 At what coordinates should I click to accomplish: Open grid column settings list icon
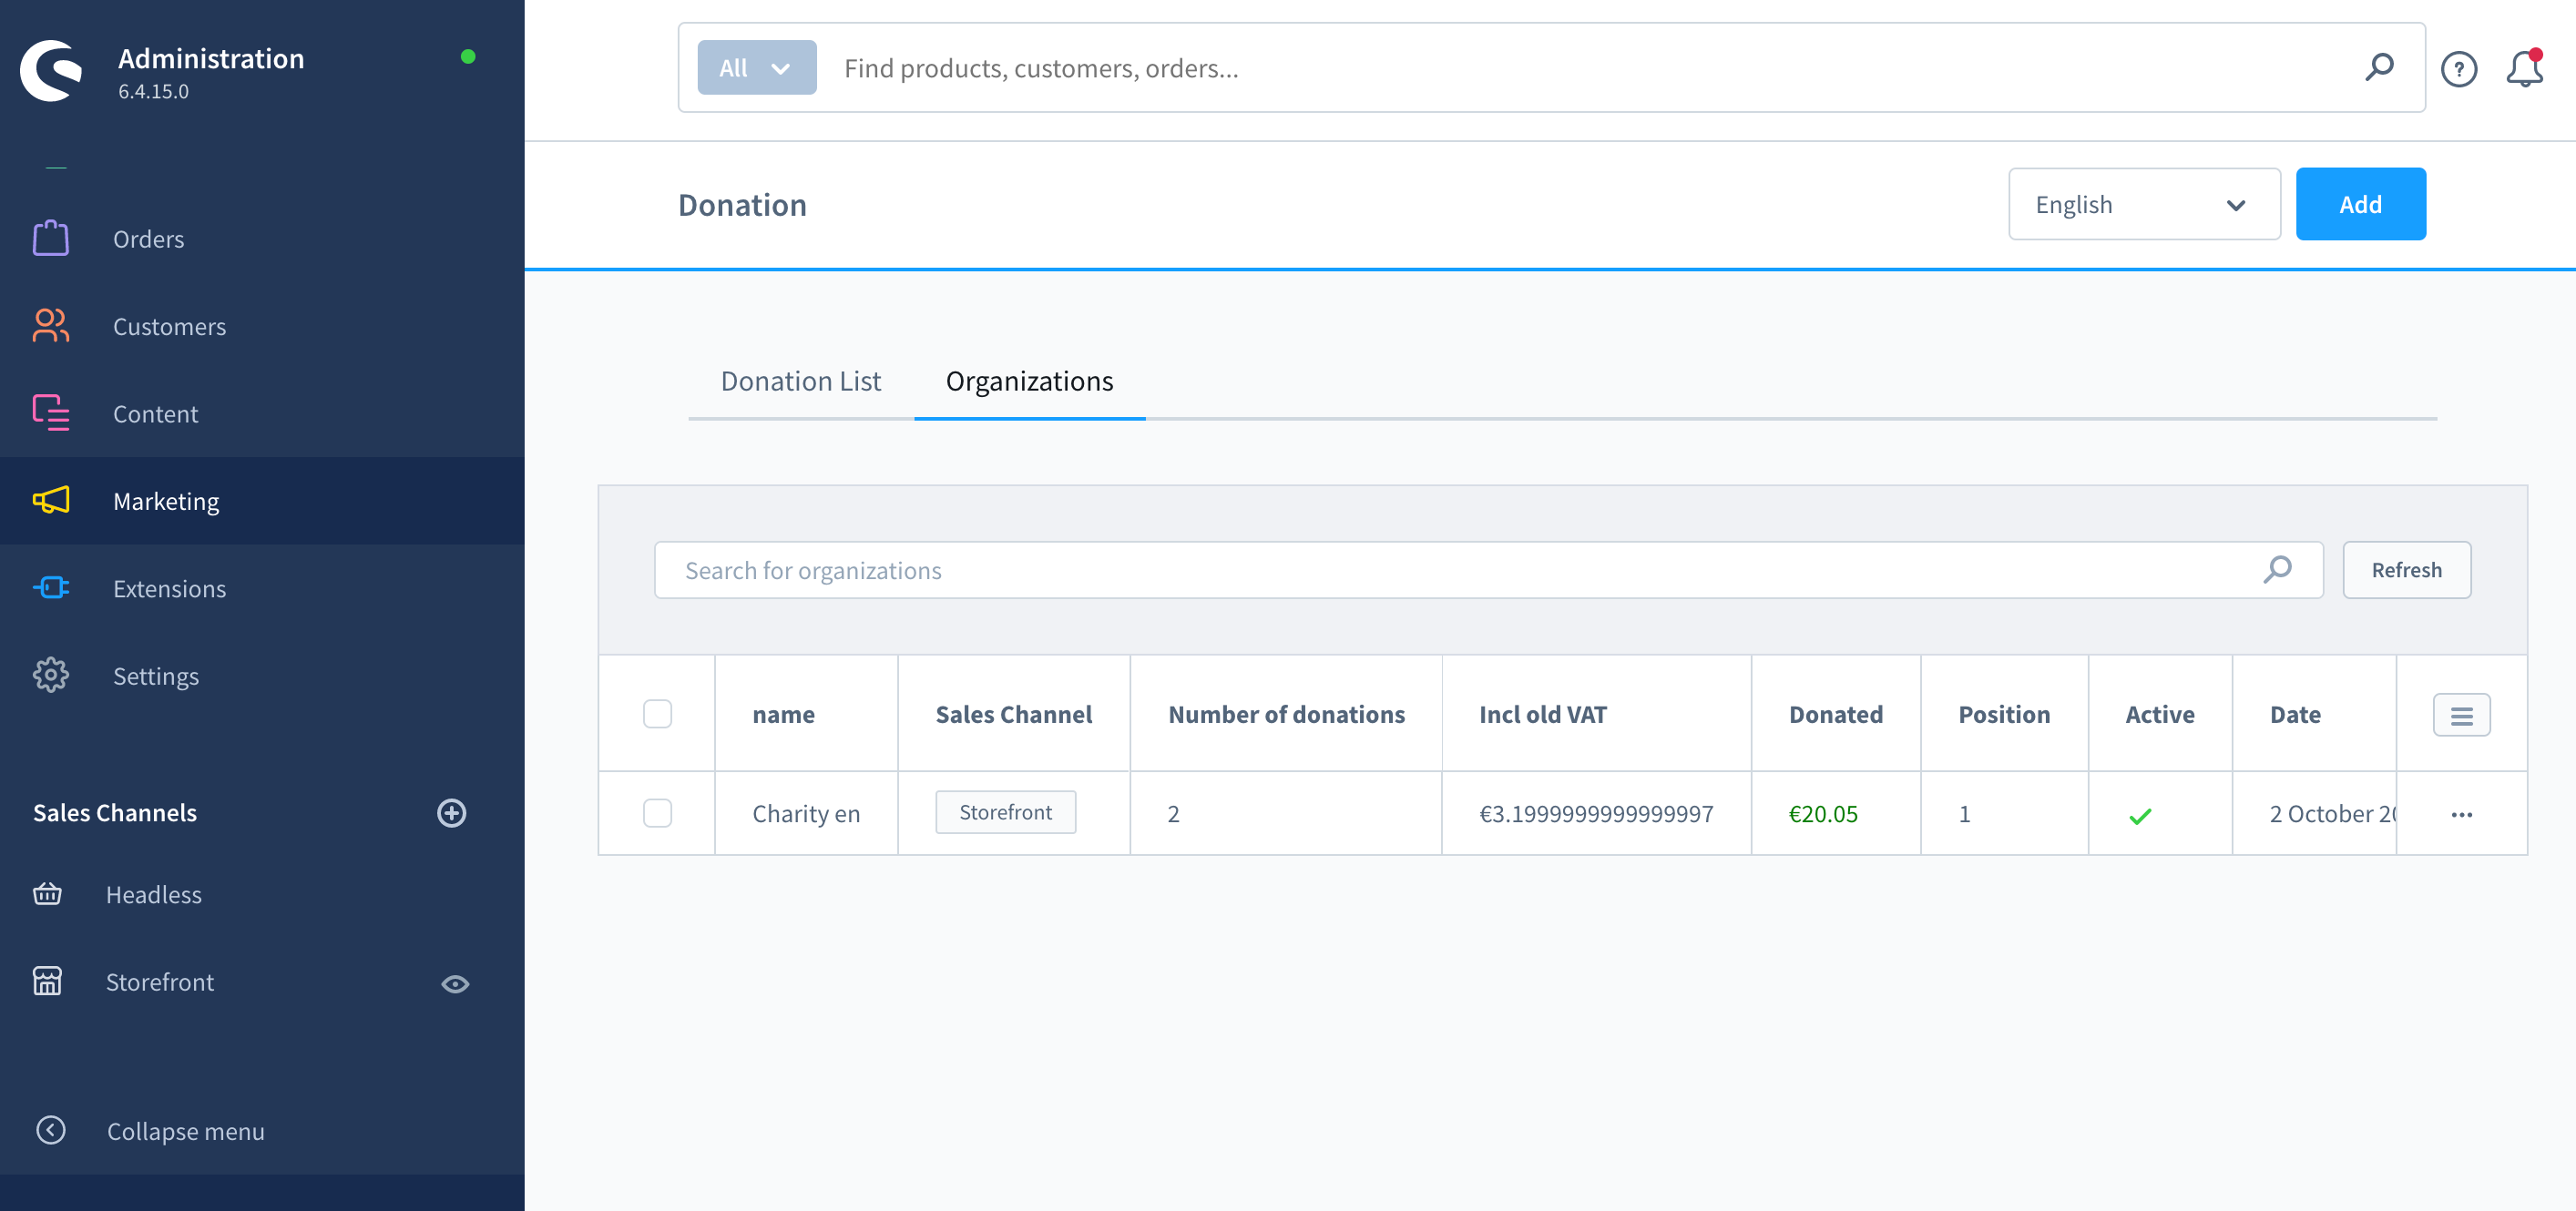[x=2462, y=715]
